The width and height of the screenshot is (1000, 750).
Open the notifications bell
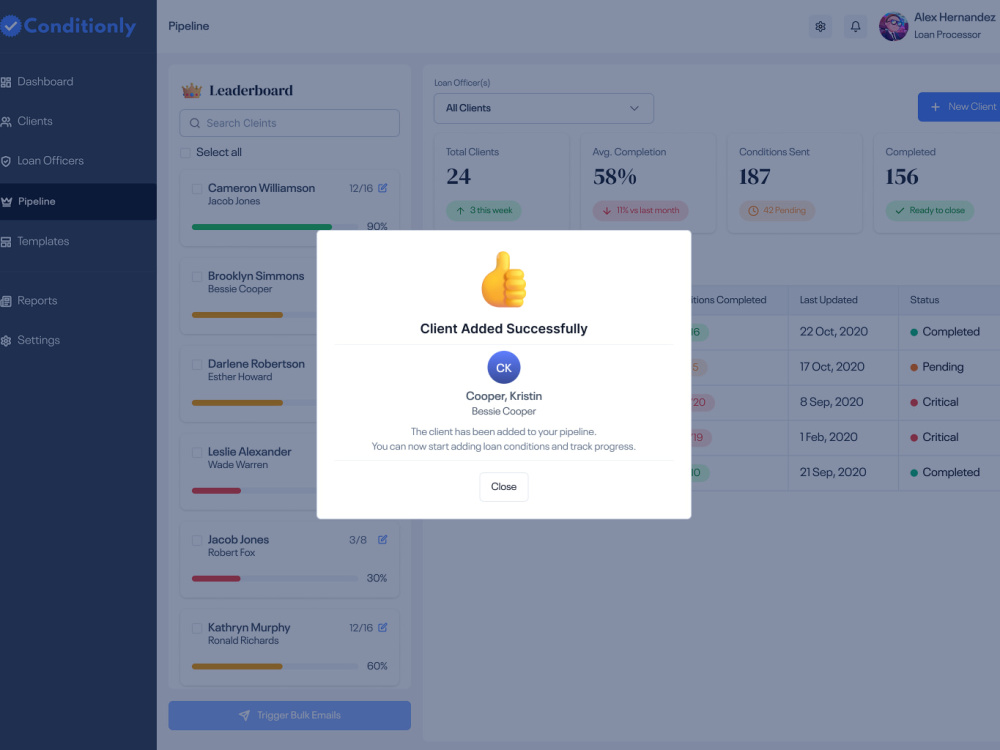(x=855, y=26)
